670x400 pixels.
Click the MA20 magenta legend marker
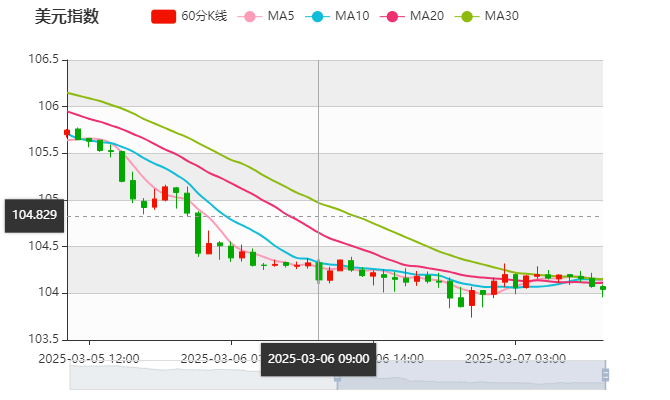[x=395, y=17]
